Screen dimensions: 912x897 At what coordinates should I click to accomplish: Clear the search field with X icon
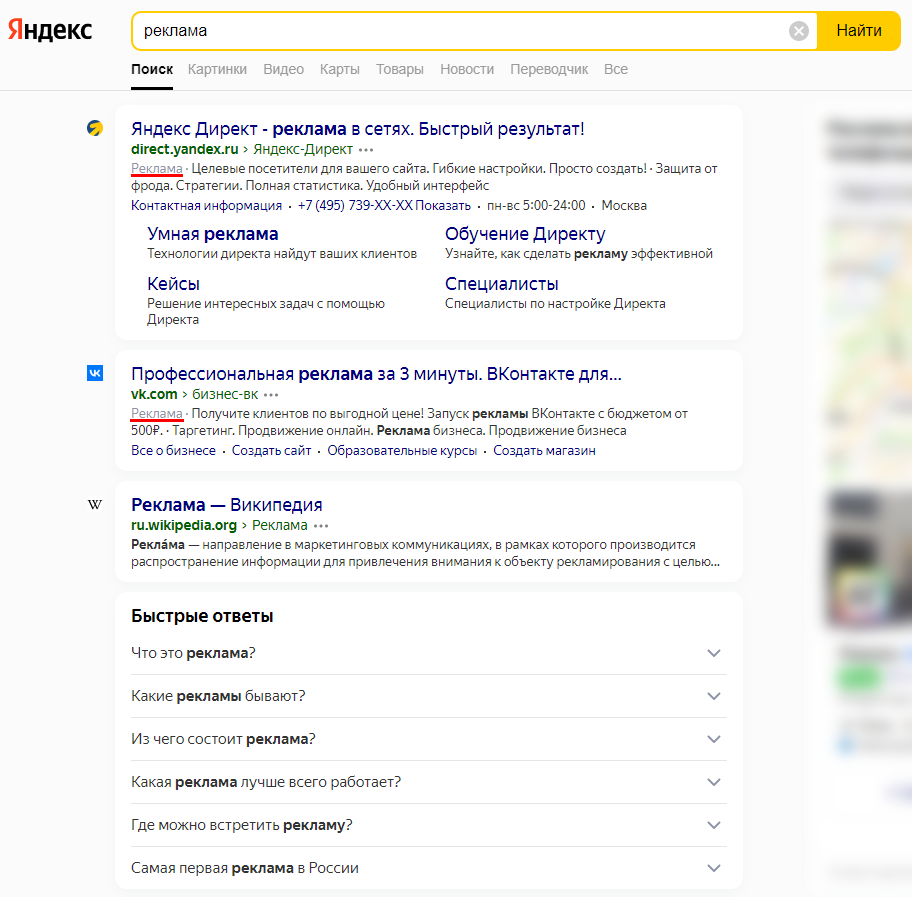coord(799,31)
